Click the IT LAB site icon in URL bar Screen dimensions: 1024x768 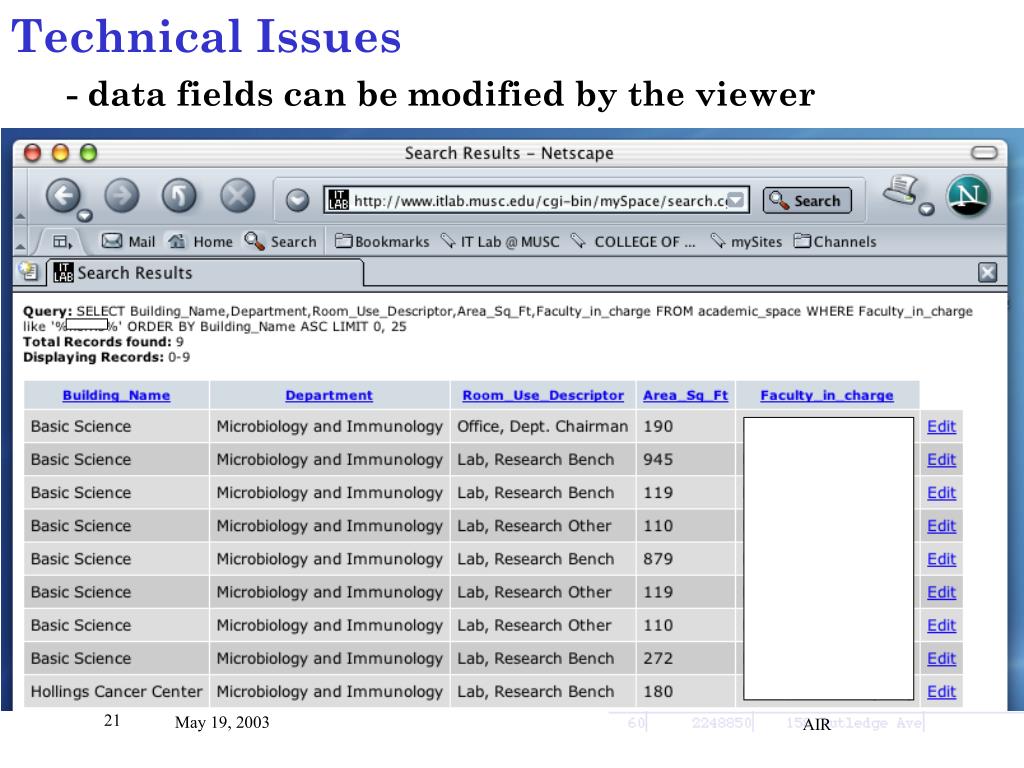pos(338,200)
